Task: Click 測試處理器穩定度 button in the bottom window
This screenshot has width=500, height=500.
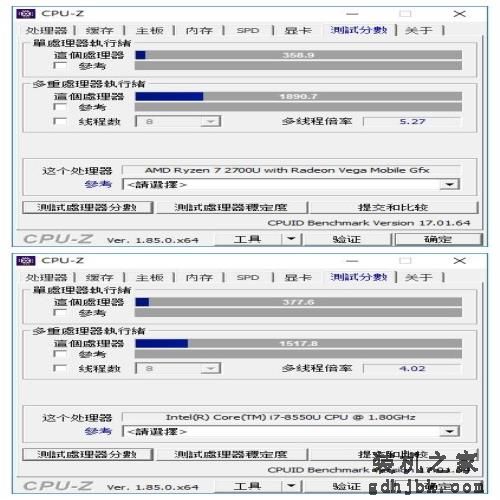Action: (231, 454)
